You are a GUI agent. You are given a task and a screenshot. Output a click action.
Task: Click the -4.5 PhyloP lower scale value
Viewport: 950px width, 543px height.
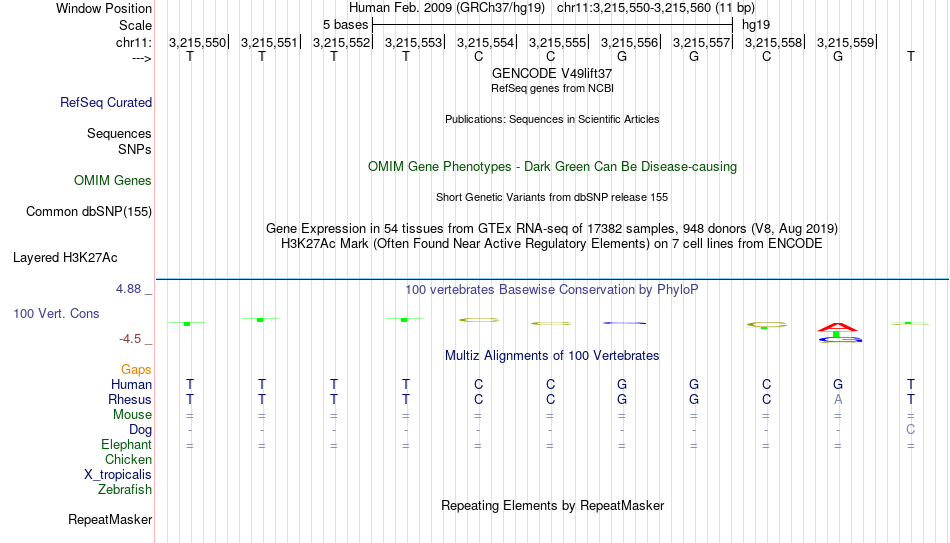point(130,339)
